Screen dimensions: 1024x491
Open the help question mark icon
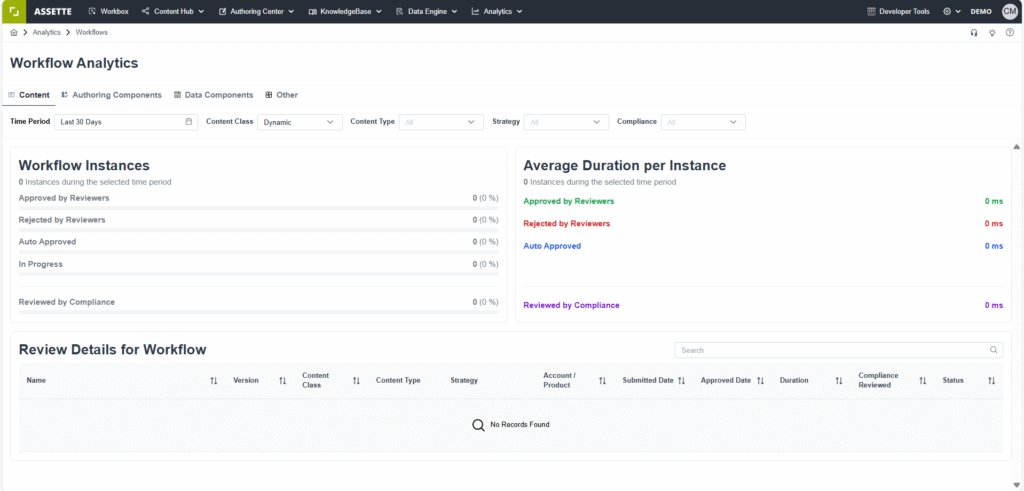(1009, 33)
